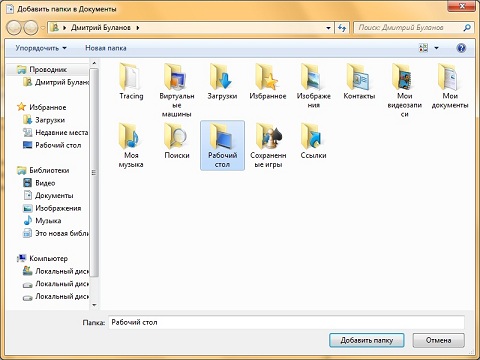Select Дмитрий Буланов in navigation pane
The width and height of the screenshot is (480, 360).
click(55, 82)
